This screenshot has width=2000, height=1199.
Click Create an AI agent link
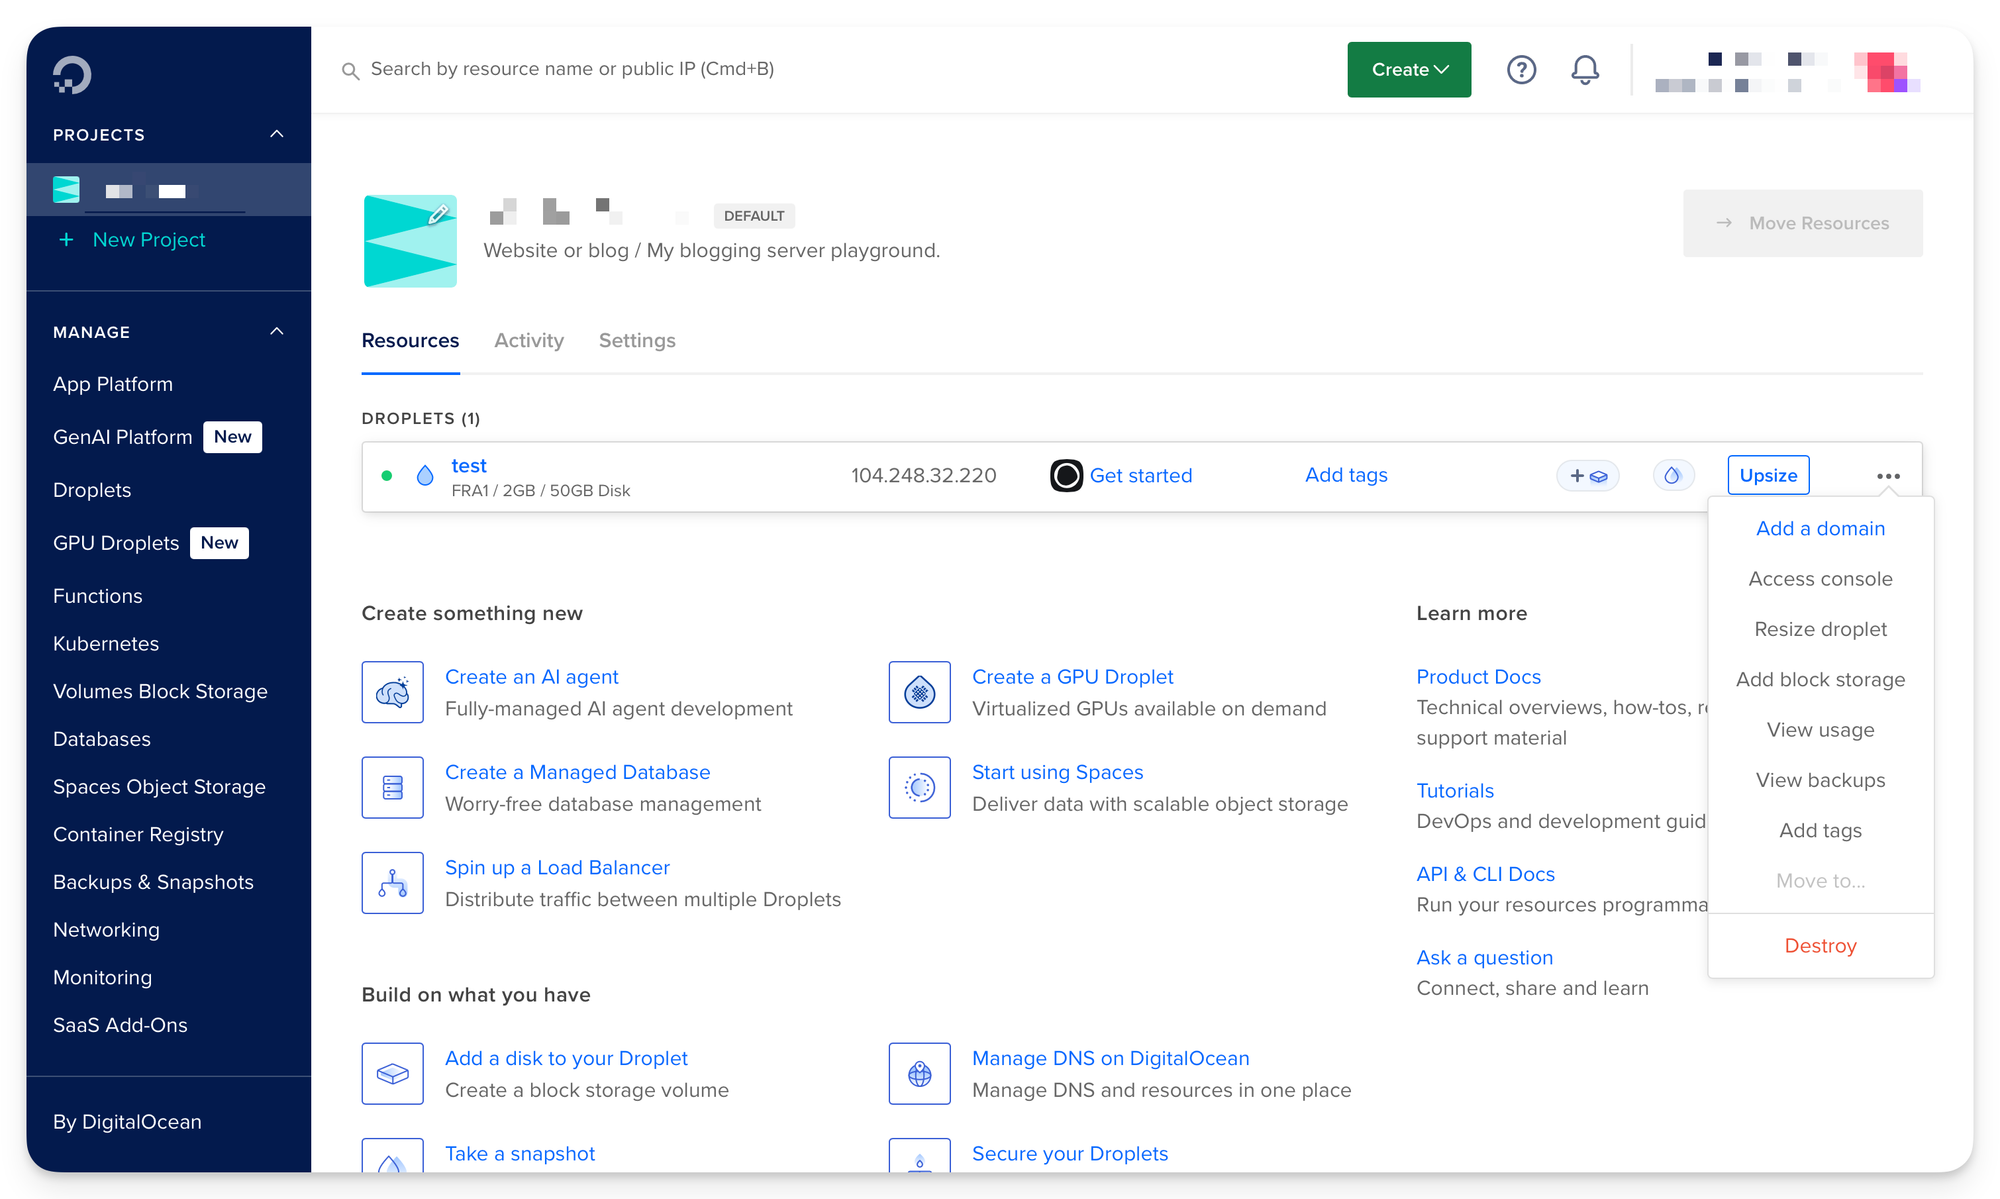(x=531, y=677)
